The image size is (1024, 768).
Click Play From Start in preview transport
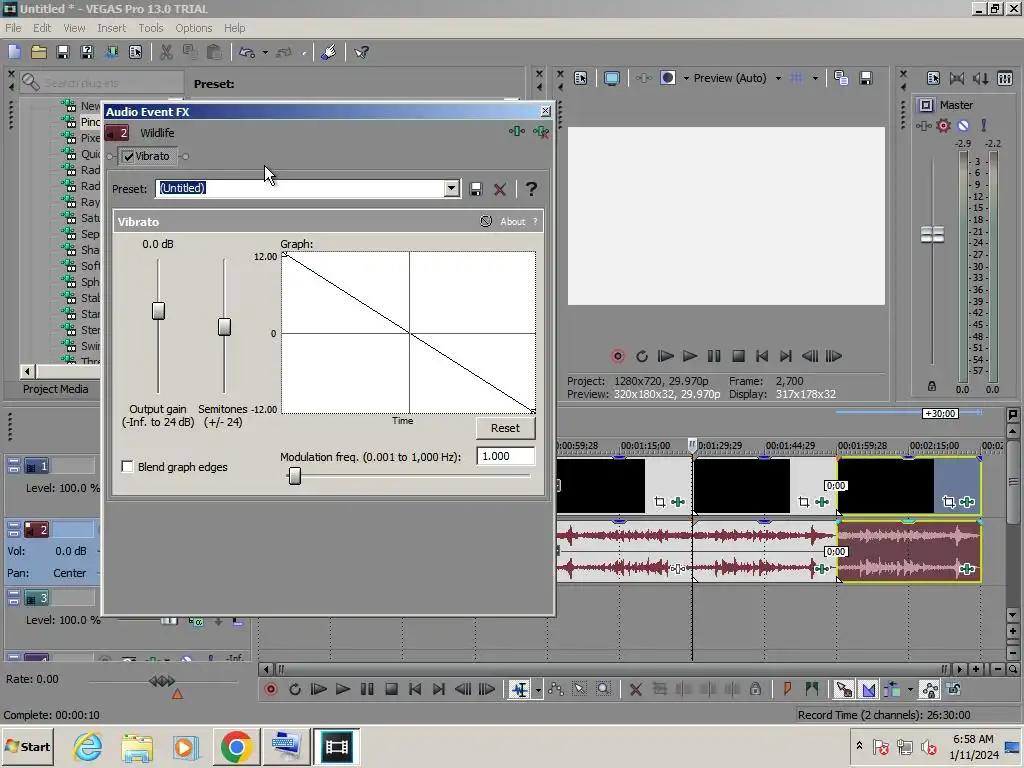(x=665, y=356)
